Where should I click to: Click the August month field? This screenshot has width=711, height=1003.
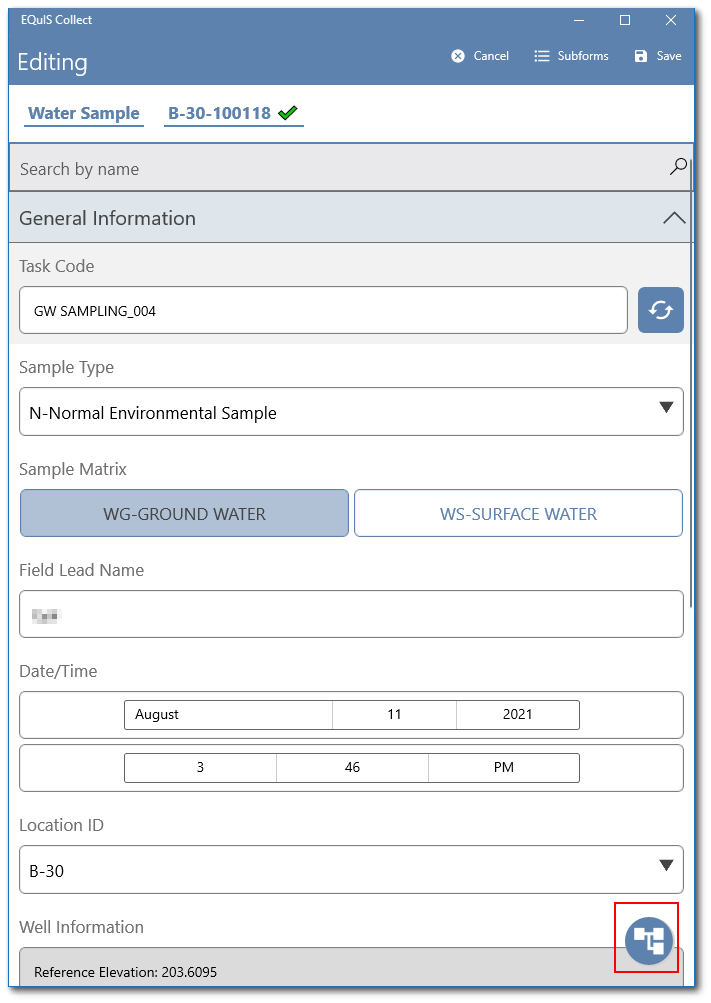(228, 714)
